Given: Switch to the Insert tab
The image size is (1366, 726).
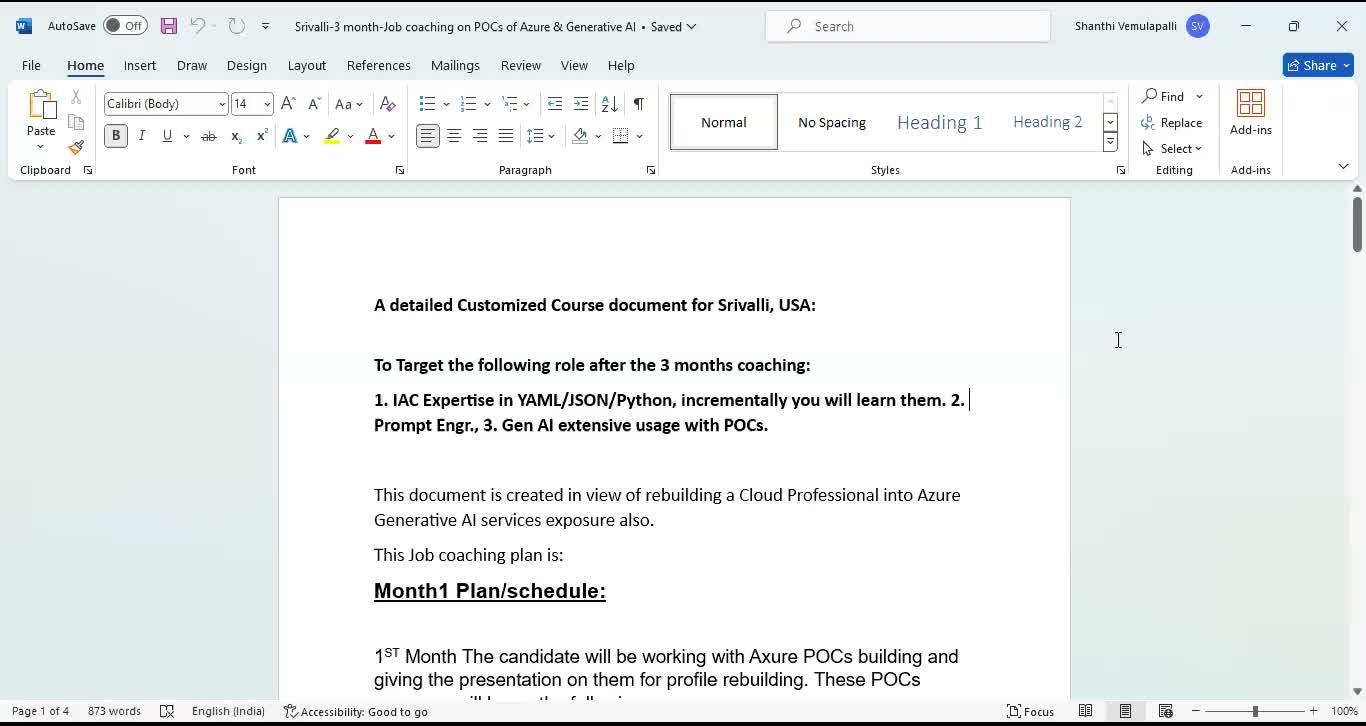Looking at the screenshot, I should (140, 65).
